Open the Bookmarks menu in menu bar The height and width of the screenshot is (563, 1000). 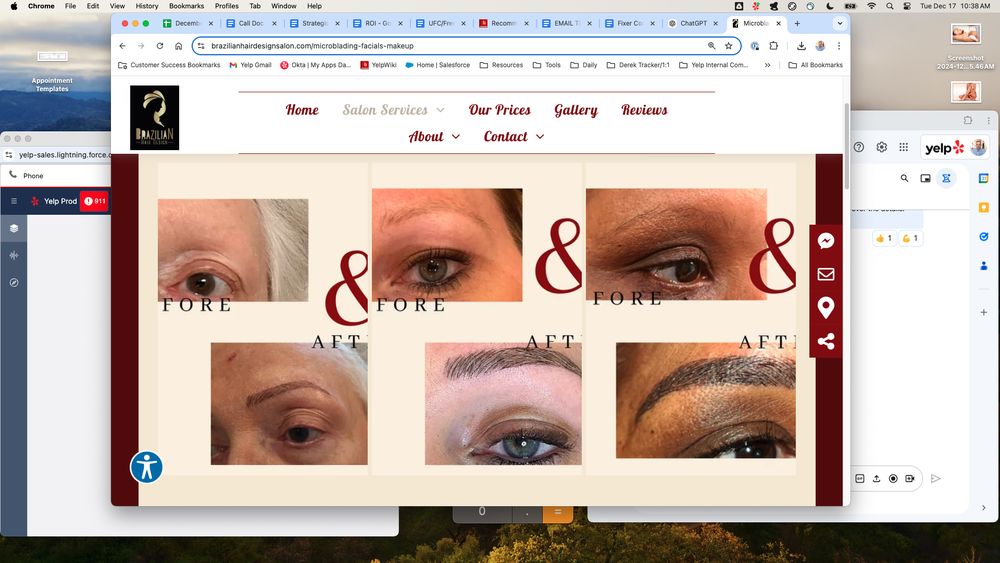(186, 6)
